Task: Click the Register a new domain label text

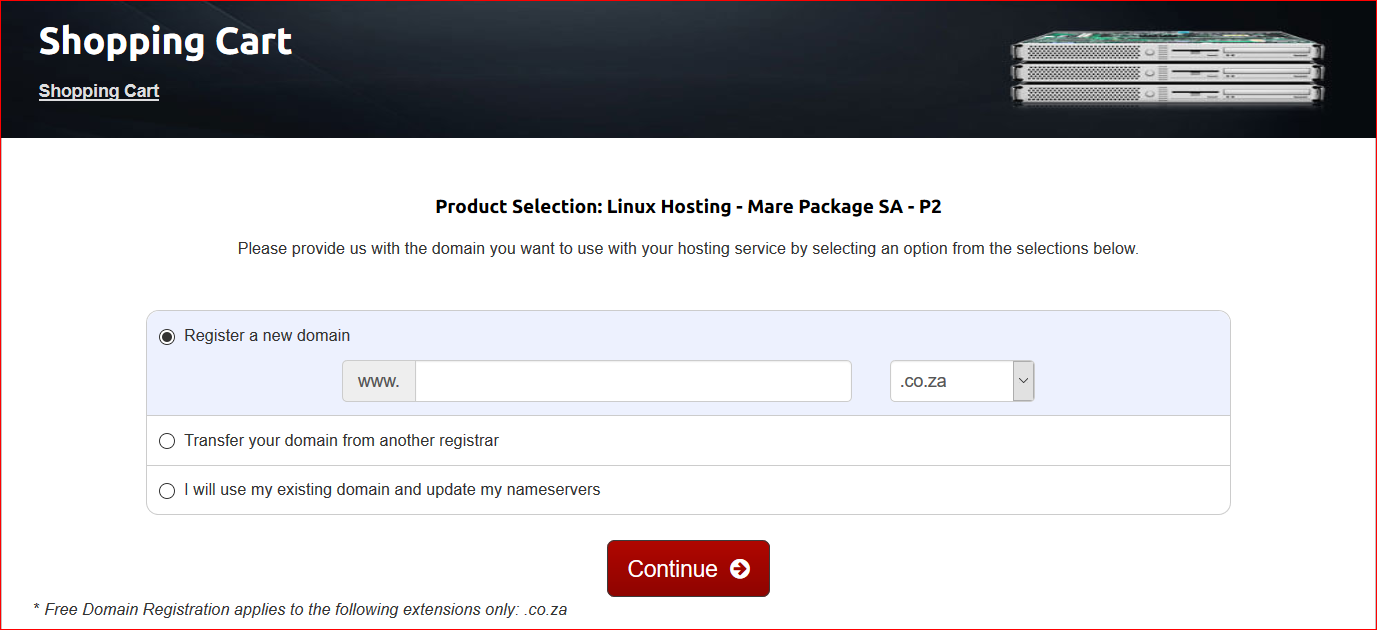Action: point(267,336)
